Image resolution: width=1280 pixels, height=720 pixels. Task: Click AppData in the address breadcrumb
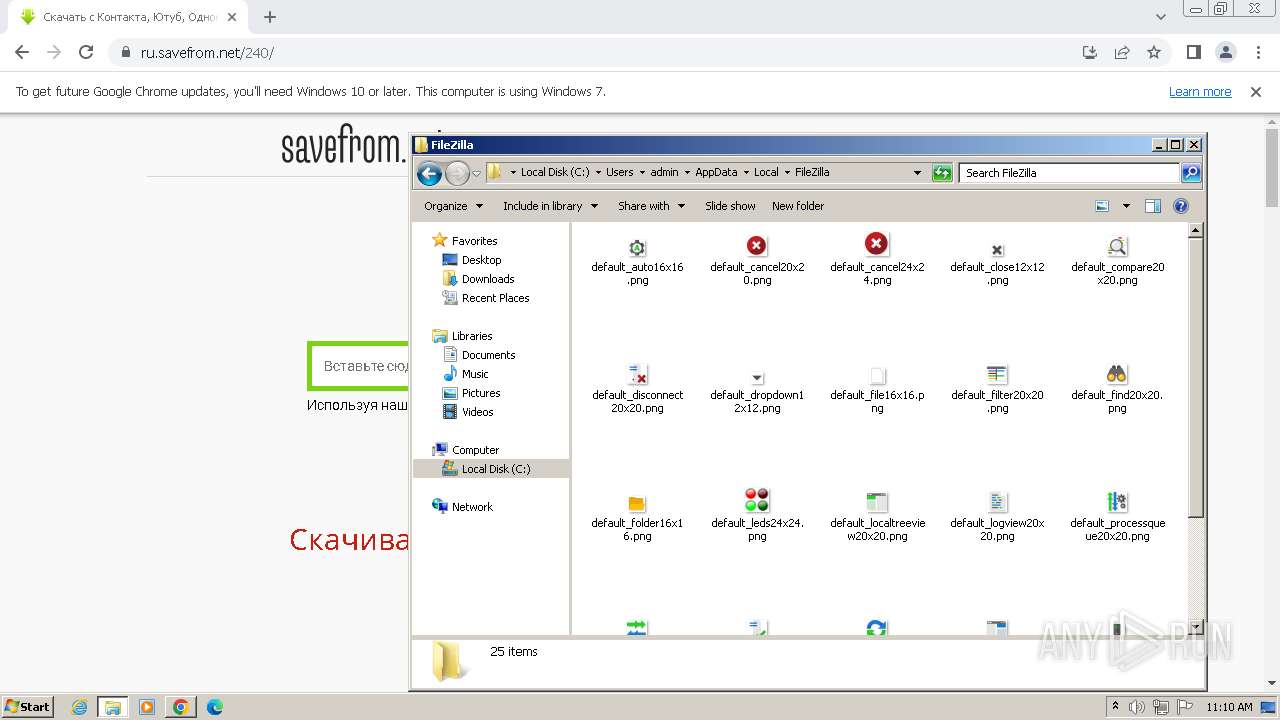[716, 172]
